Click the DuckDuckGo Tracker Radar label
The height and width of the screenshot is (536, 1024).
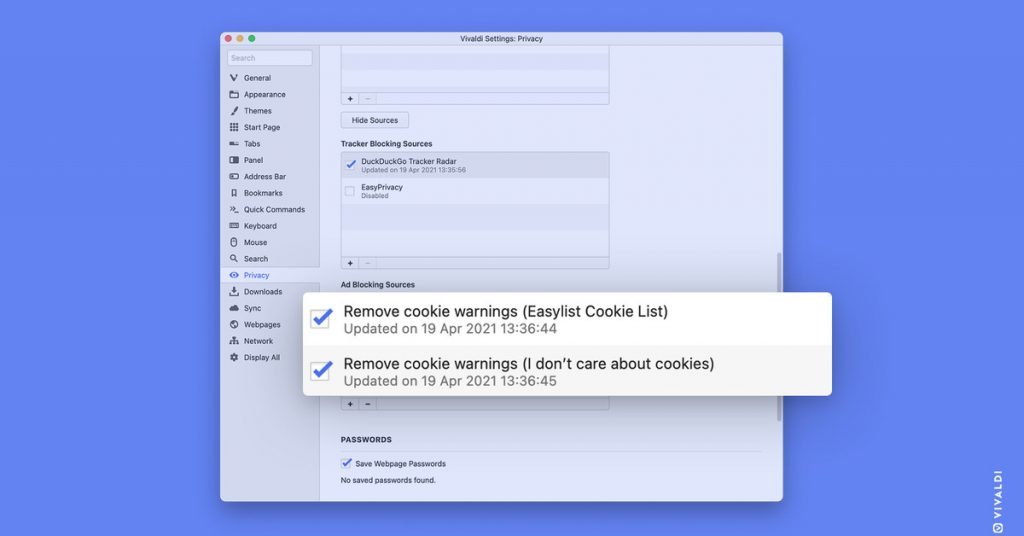(x=409, y=161)
